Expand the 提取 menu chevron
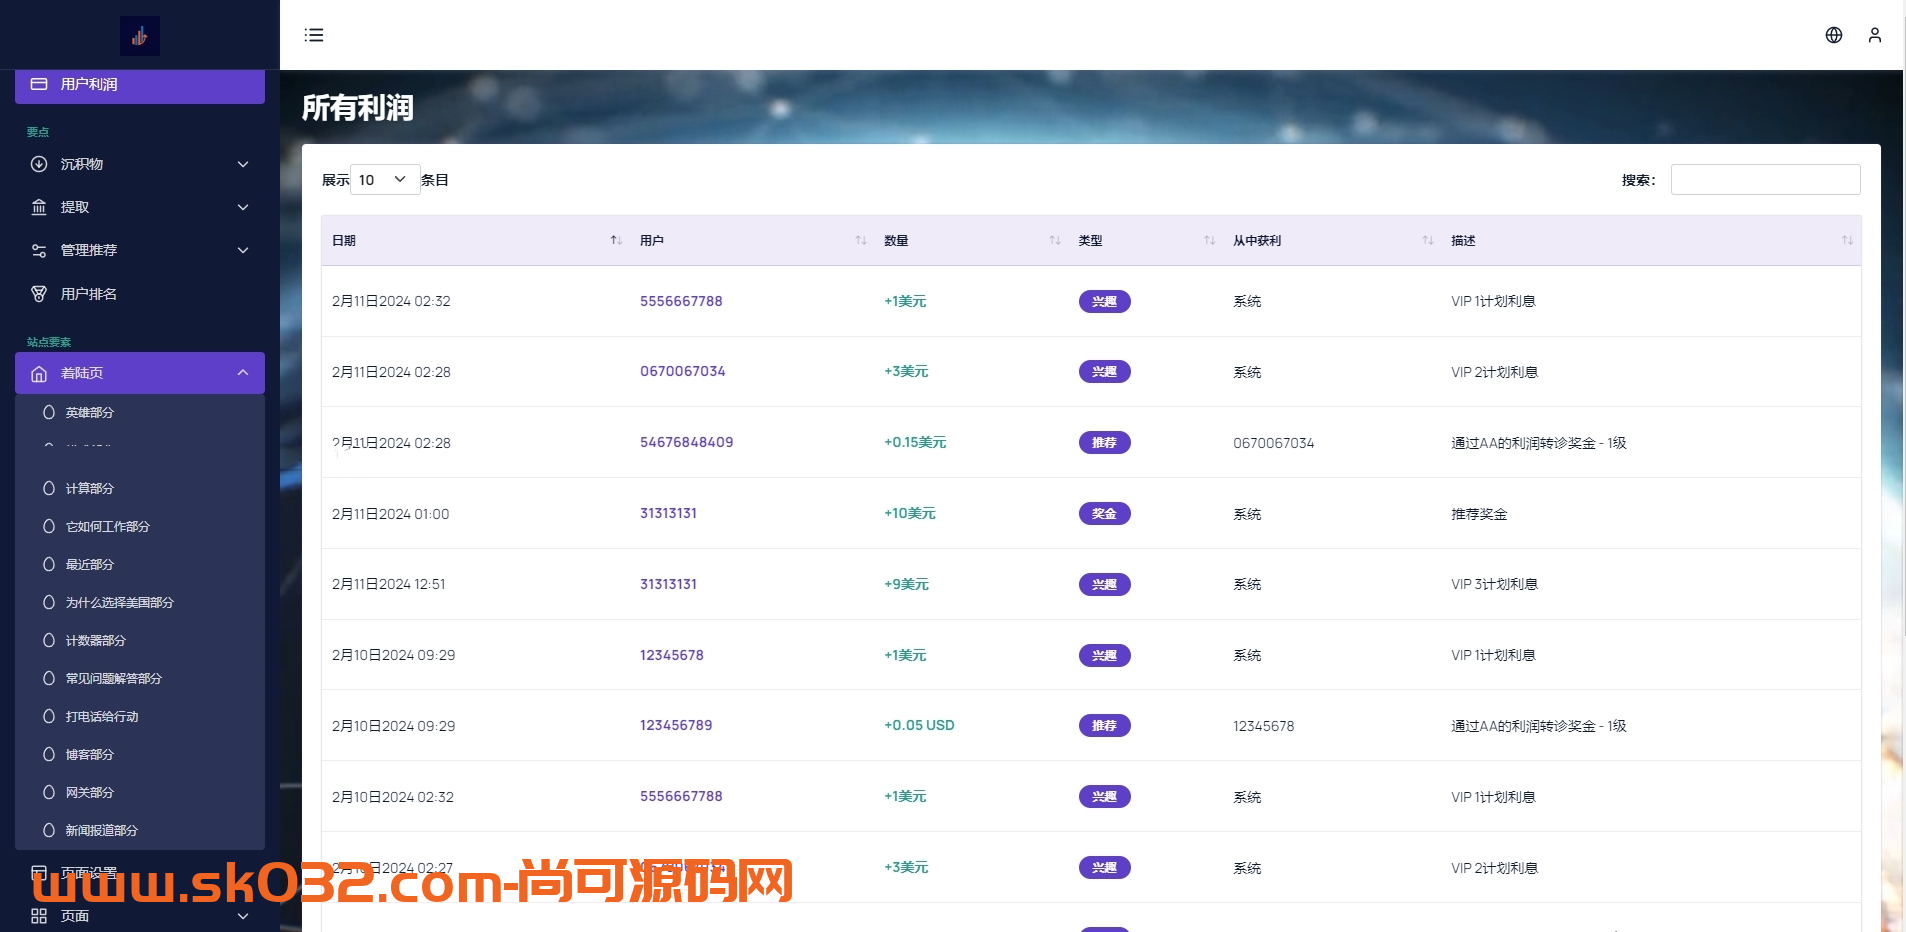The height and width of the screenshot is (932, 1906). coord(243,207)
